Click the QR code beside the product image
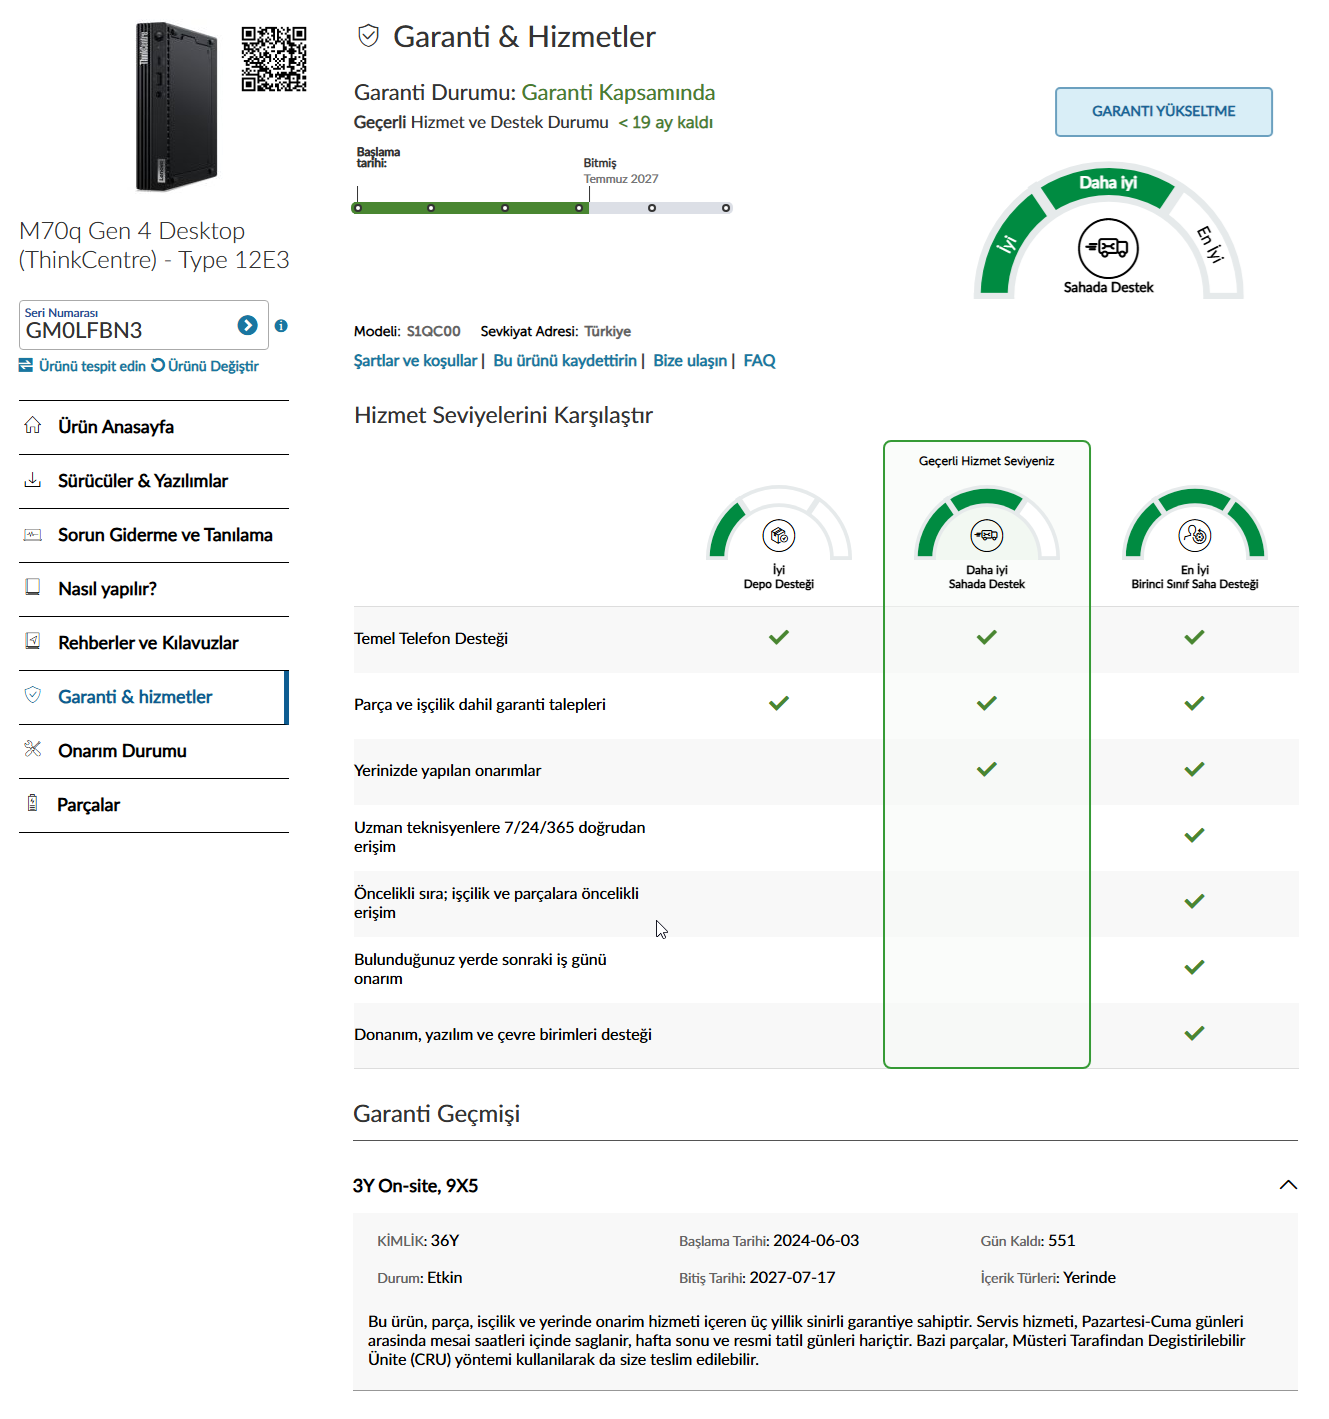Viewport: 1329px width, 1419px height. (x=274, y=59)
